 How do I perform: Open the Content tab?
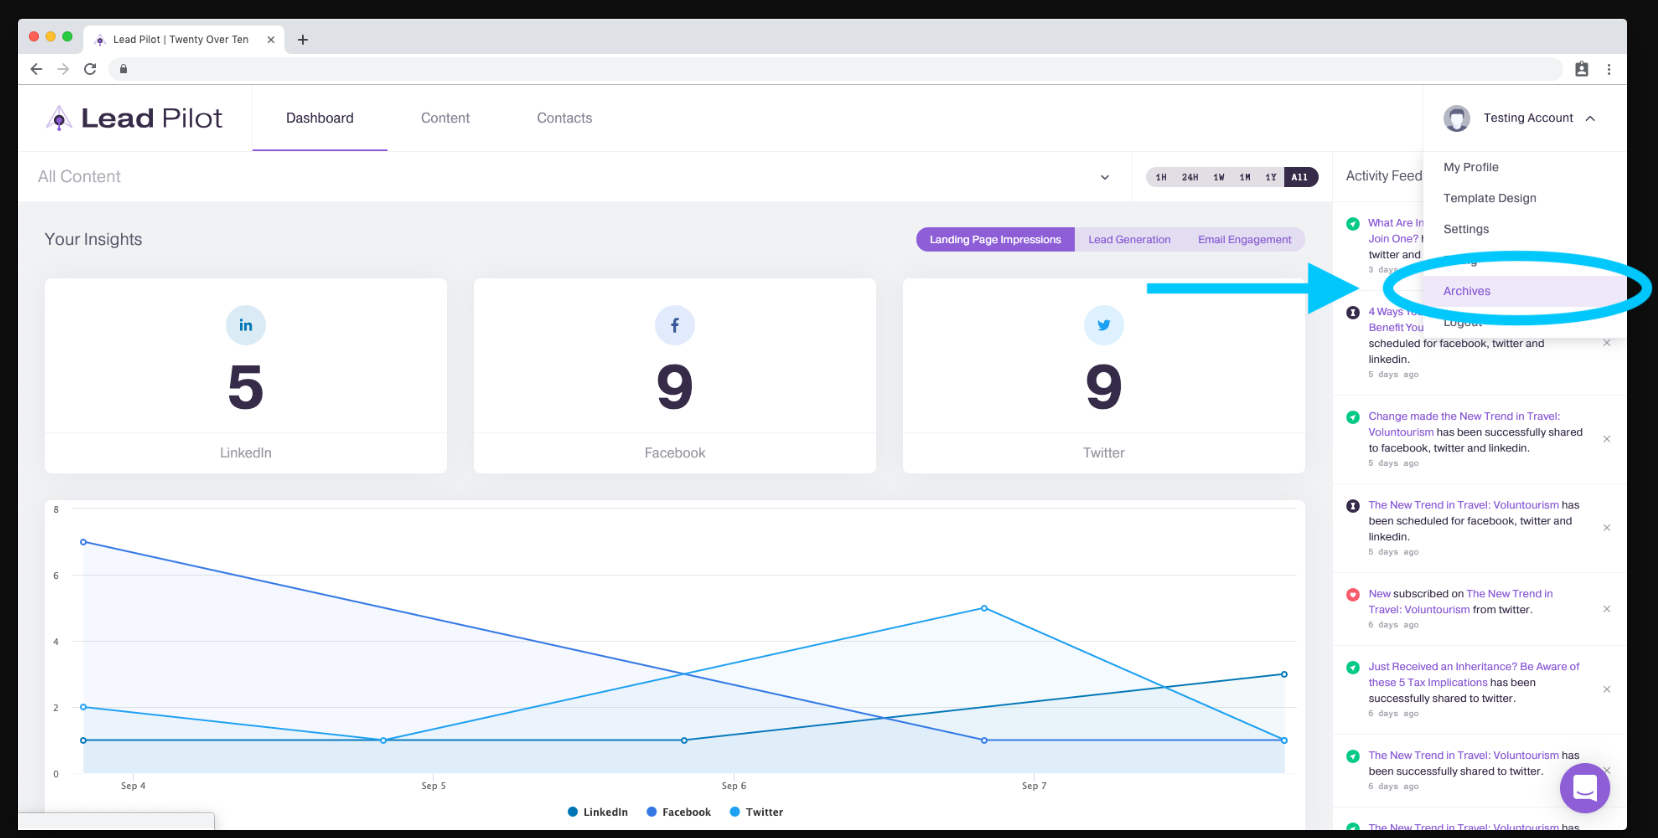[x=445, y=118]
